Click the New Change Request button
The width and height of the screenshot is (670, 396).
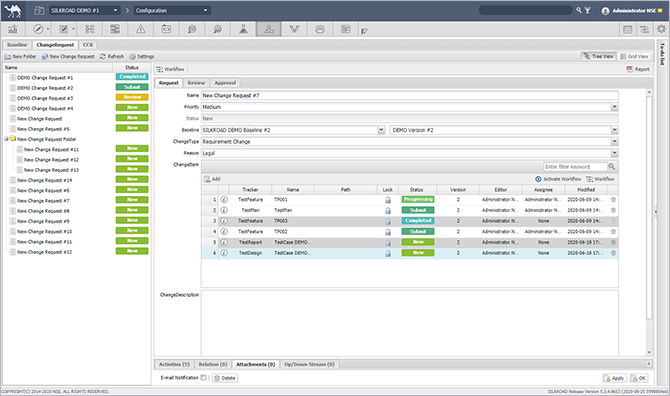coord(68,56)
